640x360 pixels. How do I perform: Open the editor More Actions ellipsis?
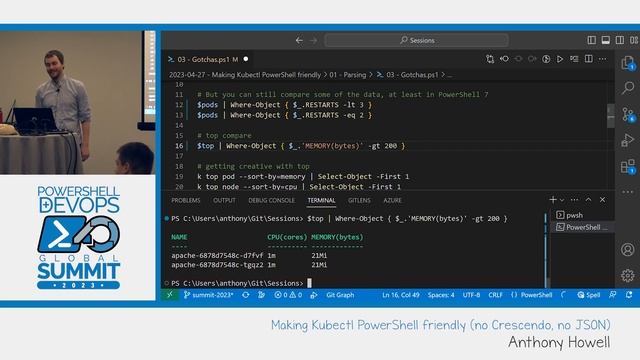[602, 59]
